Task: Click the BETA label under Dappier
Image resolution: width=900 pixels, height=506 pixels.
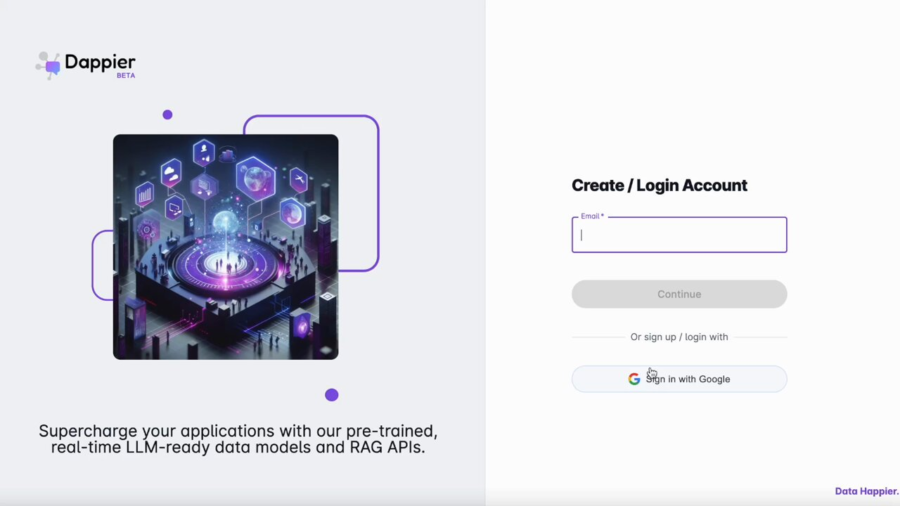Action: (126, 76)
